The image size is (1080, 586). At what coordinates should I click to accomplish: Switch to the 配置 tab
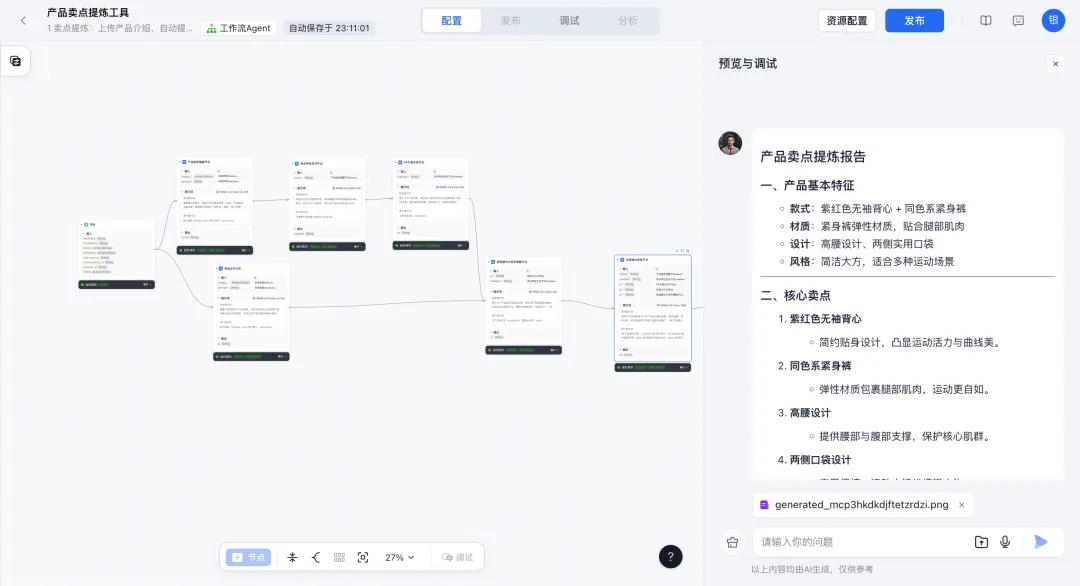(x=452, y=21)
